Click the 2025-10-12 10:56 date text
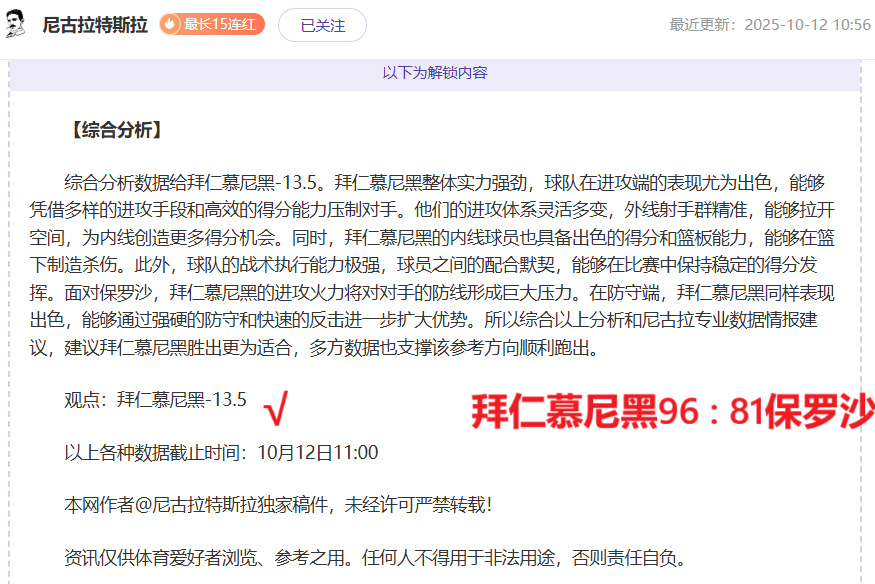Viewport: 875px width, 584px height. pos(807,25)
